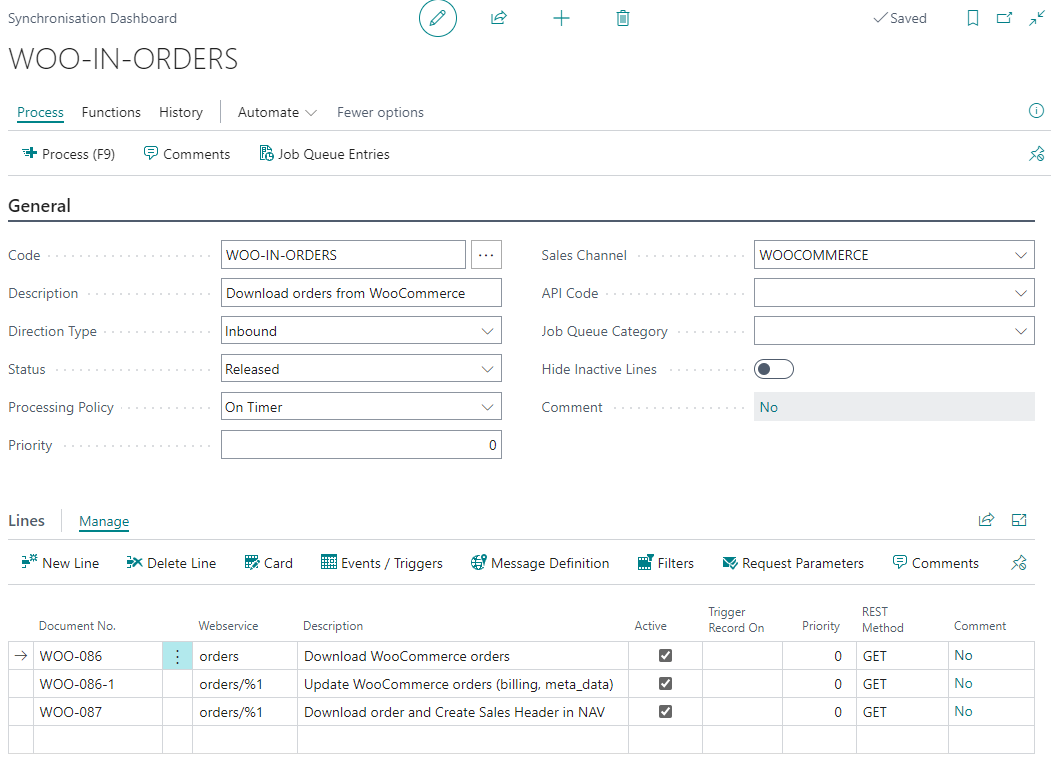Click the share icon in header

(x=499, y=18)
